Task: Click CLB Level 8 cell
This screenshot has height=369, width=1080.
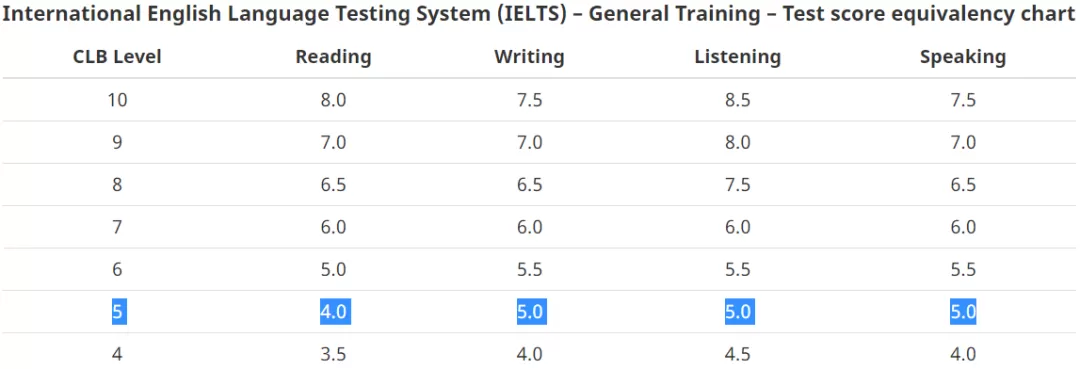Action: click(117, 185)
